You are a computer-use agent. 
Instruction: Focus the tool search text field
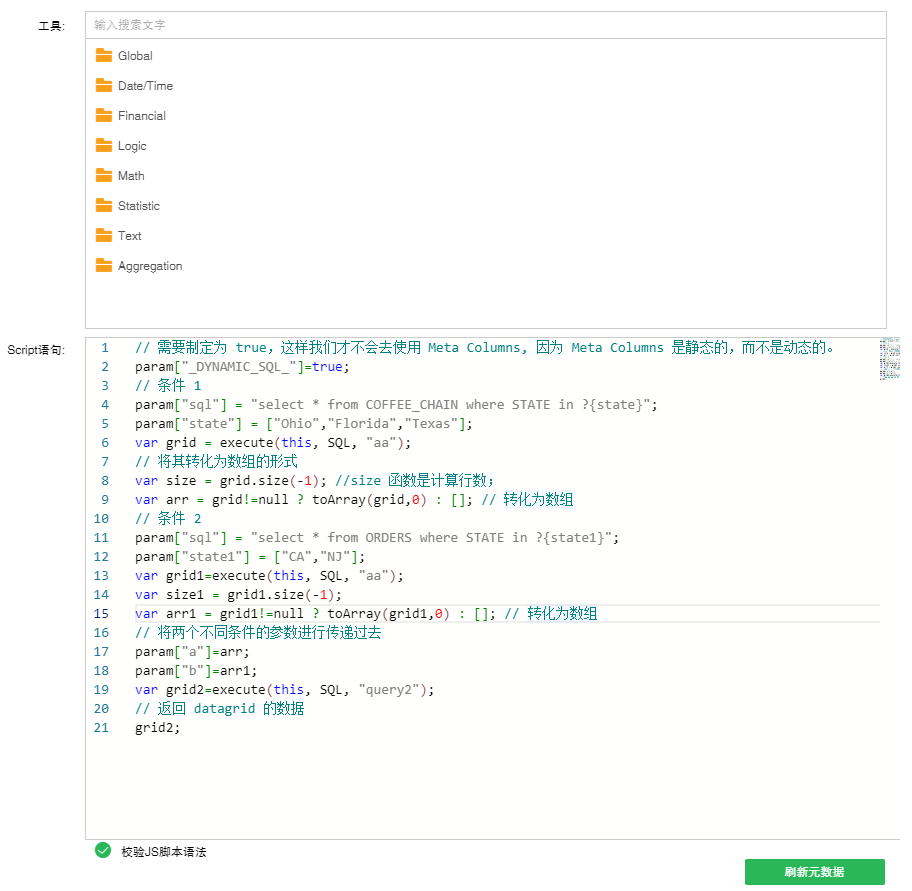(485, 24)
